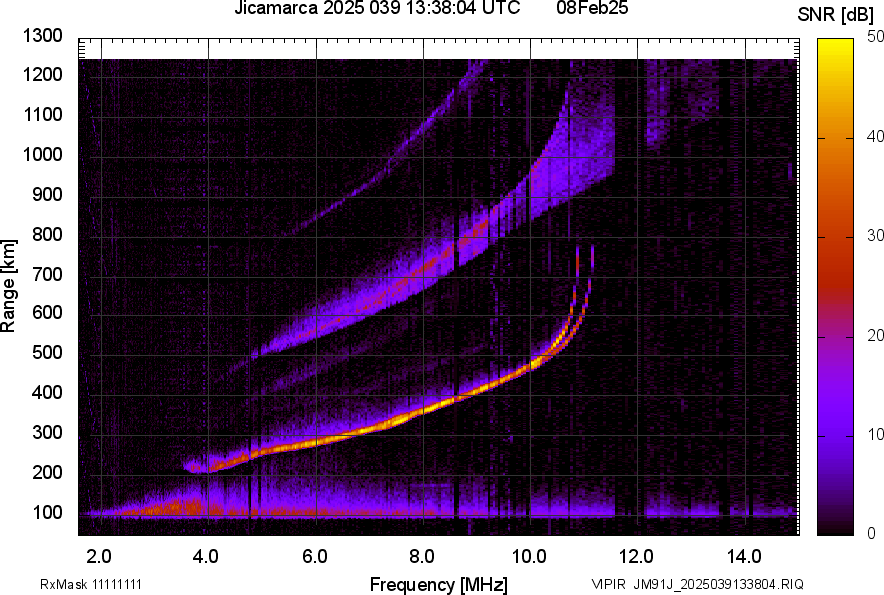This screenshot has width=884, height=595.
Task: Click the 0 value on the SNR colorbar
Action: 872,533
